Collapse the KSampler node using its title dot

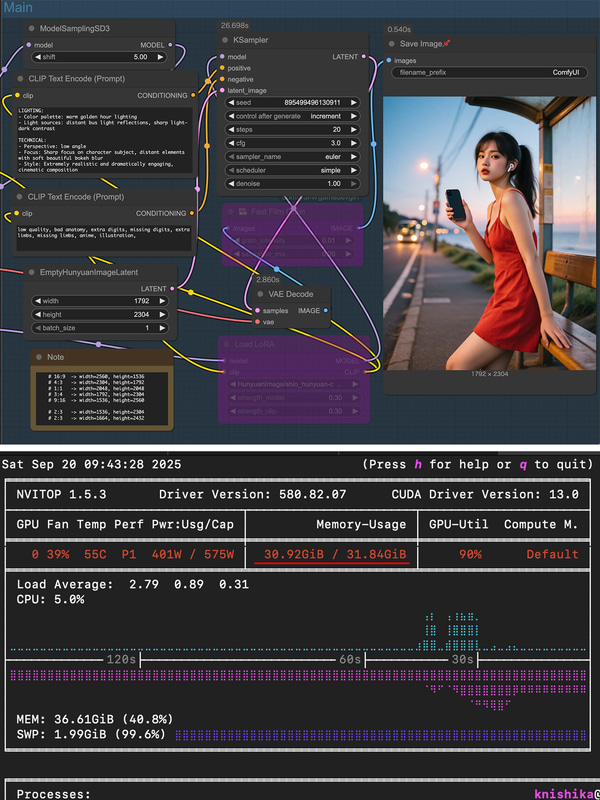click(x=225, y=40)
